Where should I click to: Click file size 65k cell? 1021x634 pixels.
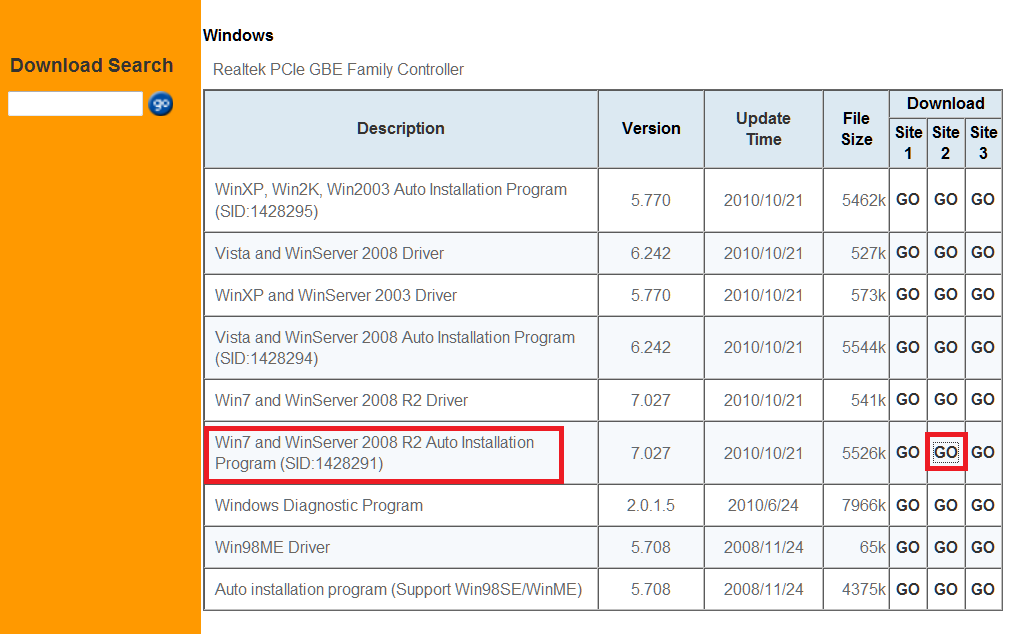coord(856,547)
